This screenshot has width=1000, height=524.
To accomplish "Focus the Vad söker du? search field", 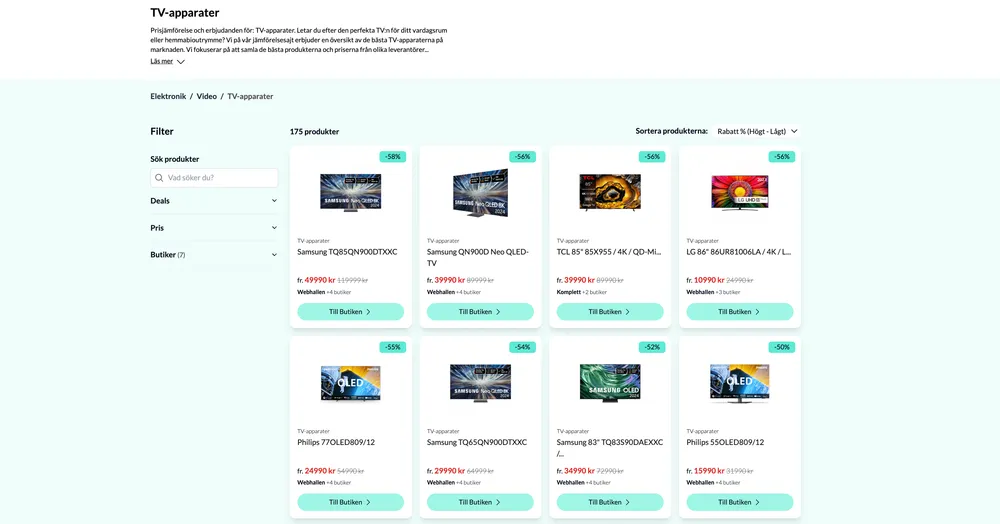I will point(214,178).
